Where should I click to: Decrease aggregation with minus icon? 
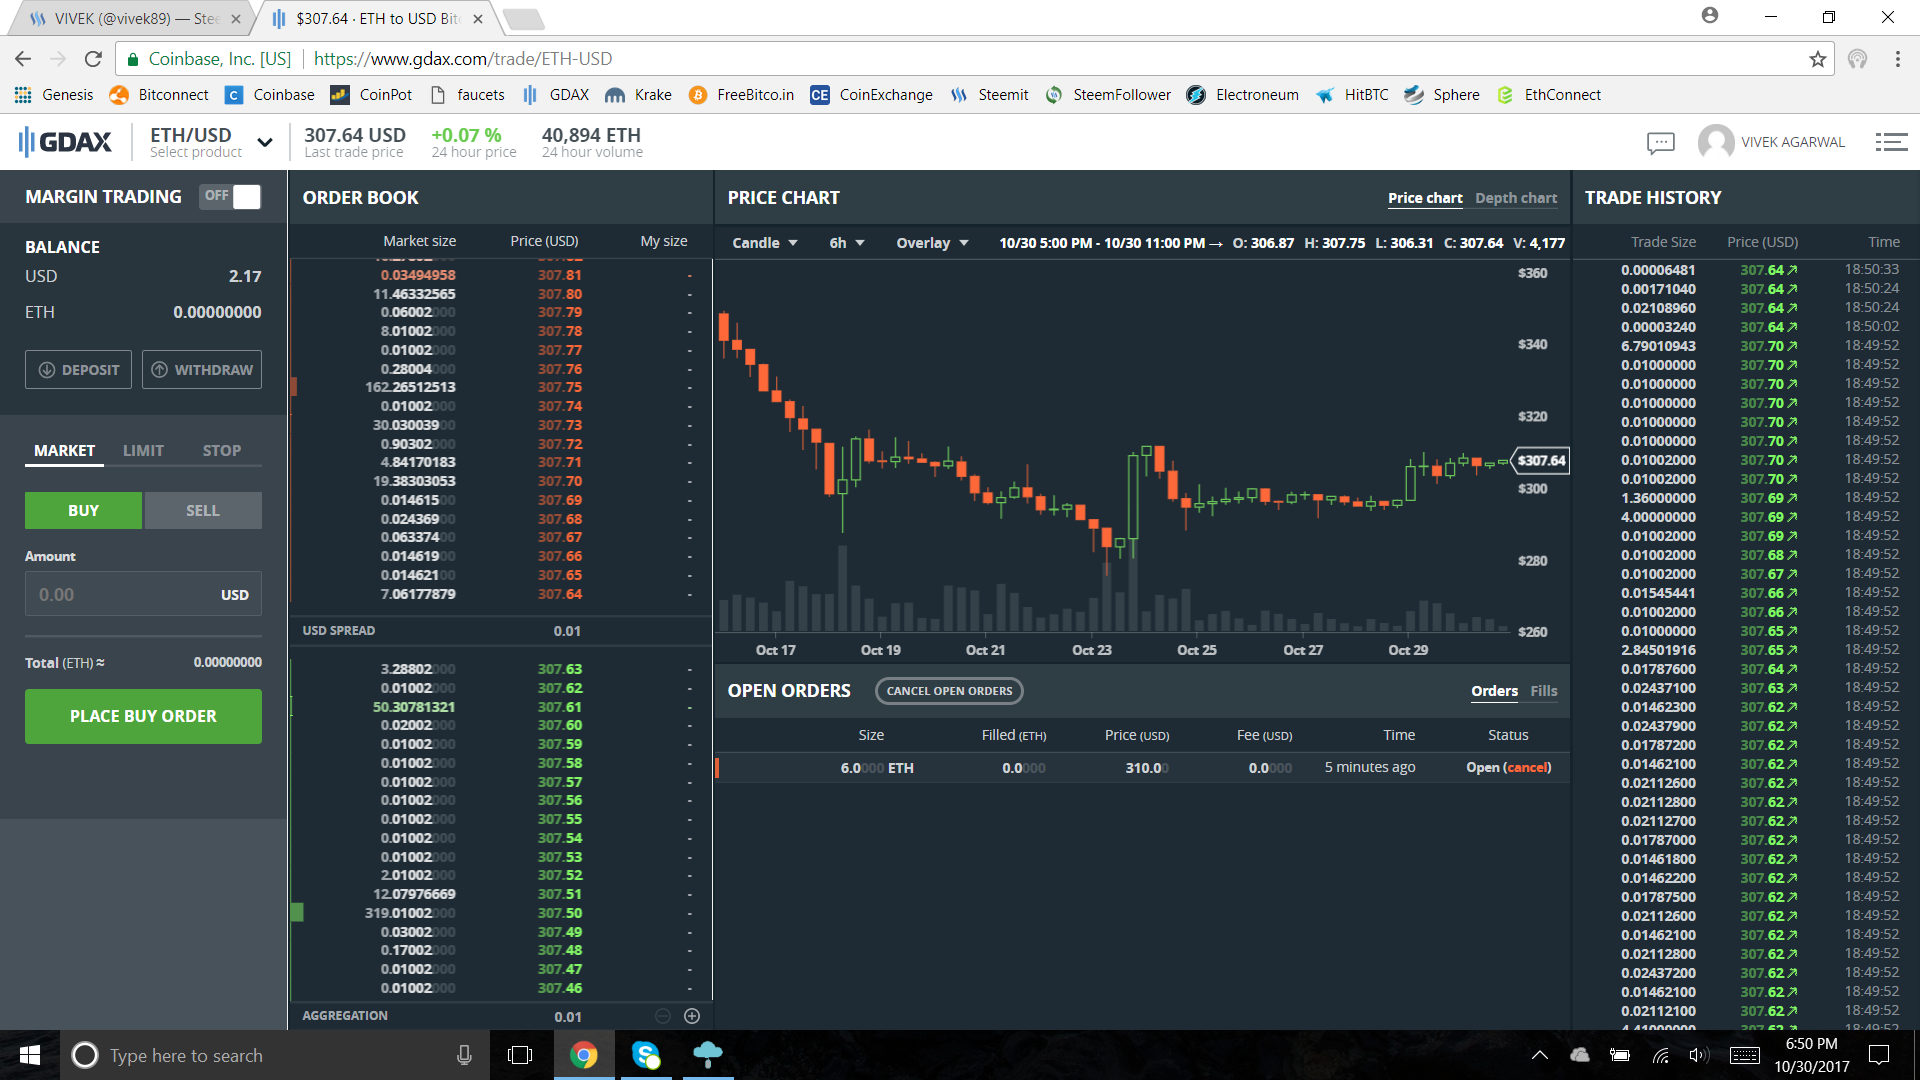pyautogui.click(x=662, y=1016)
